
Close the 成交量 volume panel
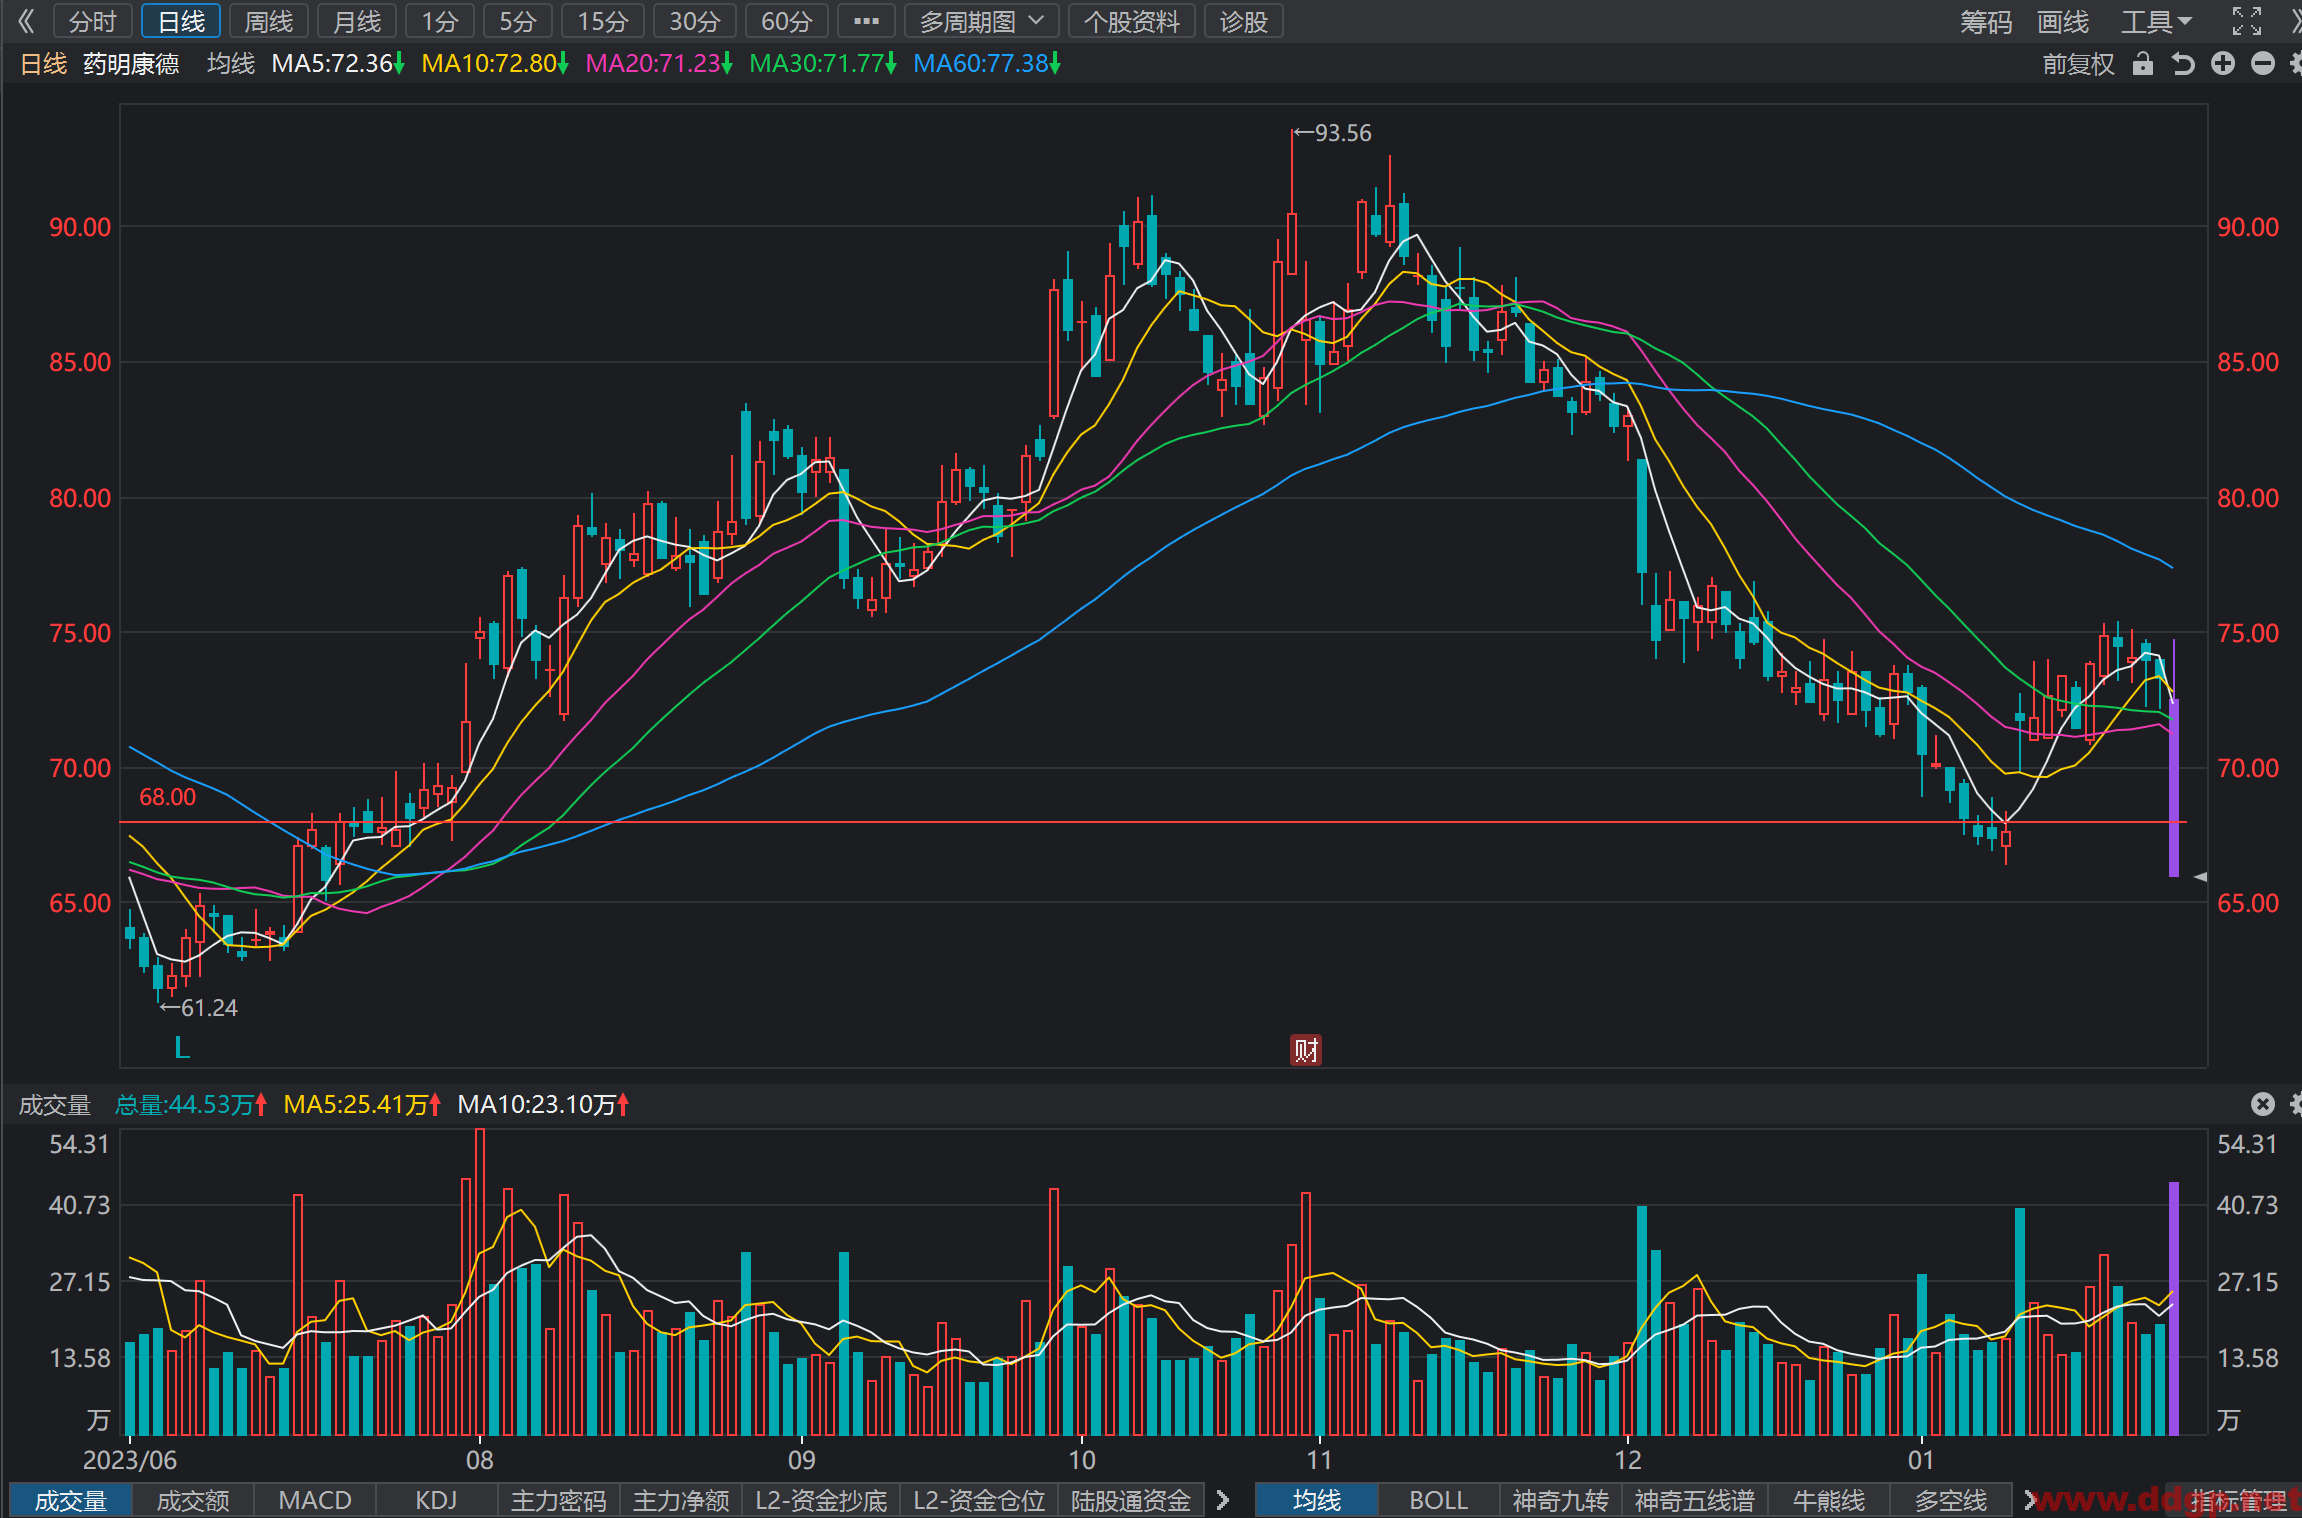point(2262,1103)
